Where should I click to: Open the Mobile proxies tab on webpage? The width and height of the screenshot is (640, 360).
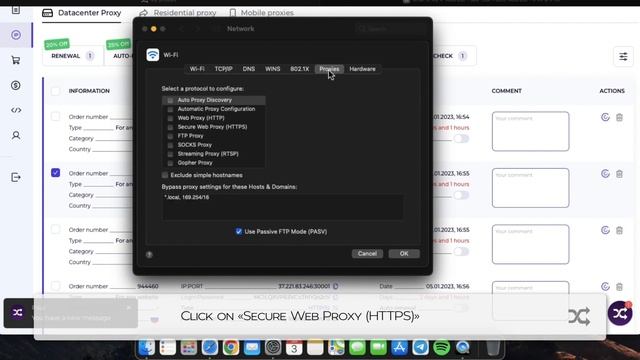pyautogui.click(x=261, y=13)
